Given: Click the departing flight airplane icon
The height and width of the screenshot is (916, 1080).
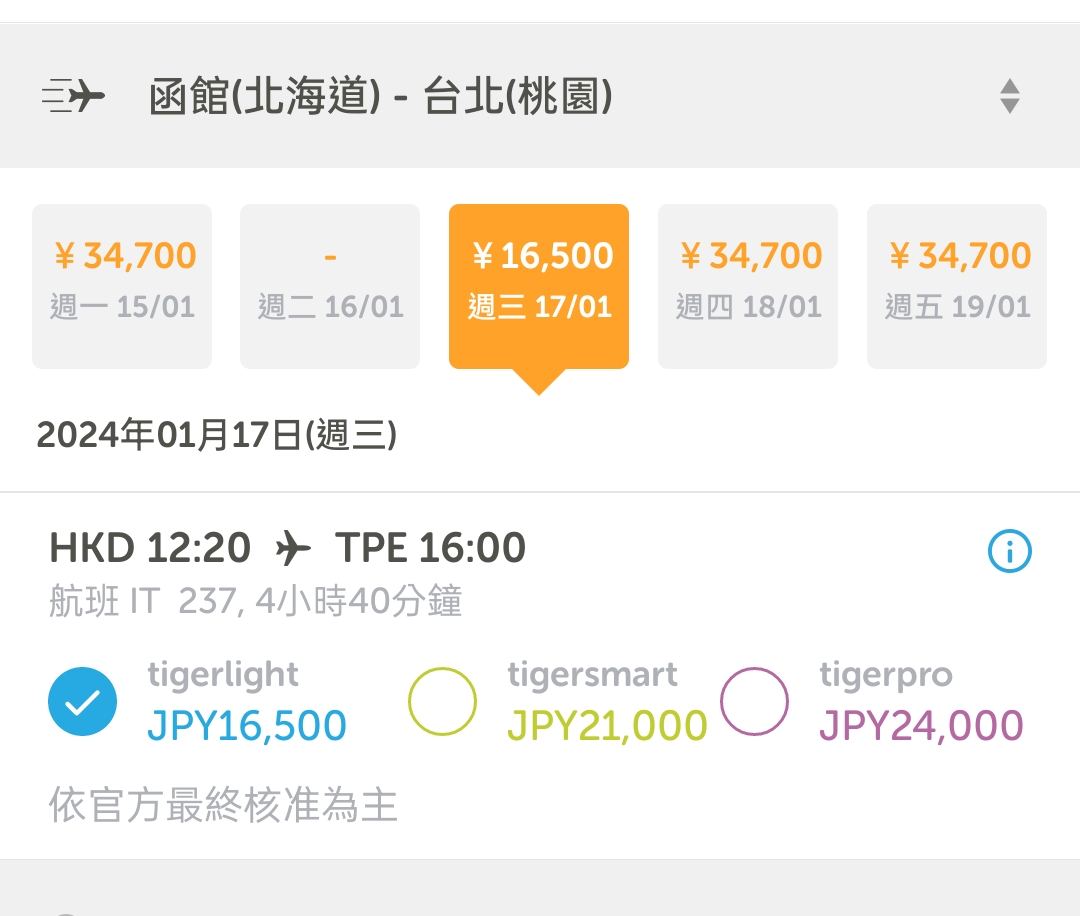Looking at the screenshot, I should (x=74, y=97).
